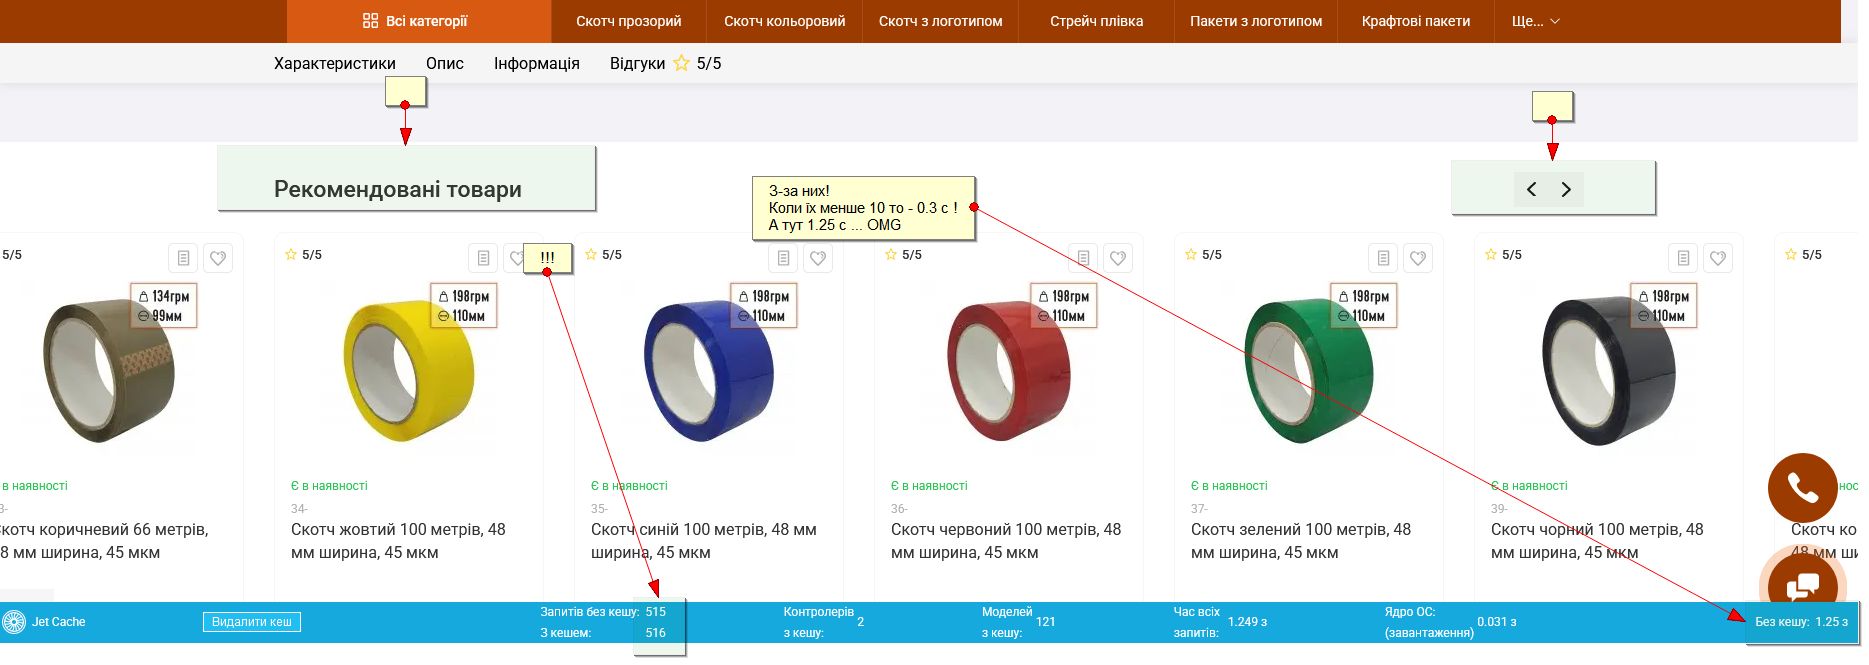Click brown tape 134грм weight badge
1869x665 pixels.
(x=164, y=296)
